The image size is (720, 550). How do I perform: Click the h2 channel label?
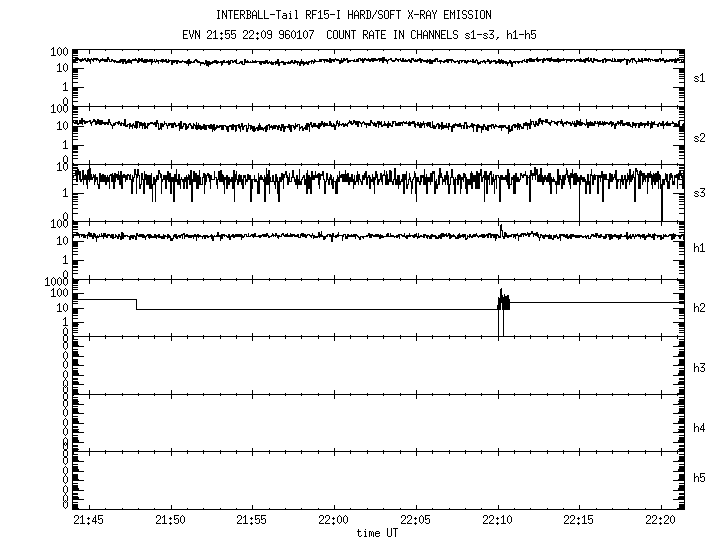point(699,308)
